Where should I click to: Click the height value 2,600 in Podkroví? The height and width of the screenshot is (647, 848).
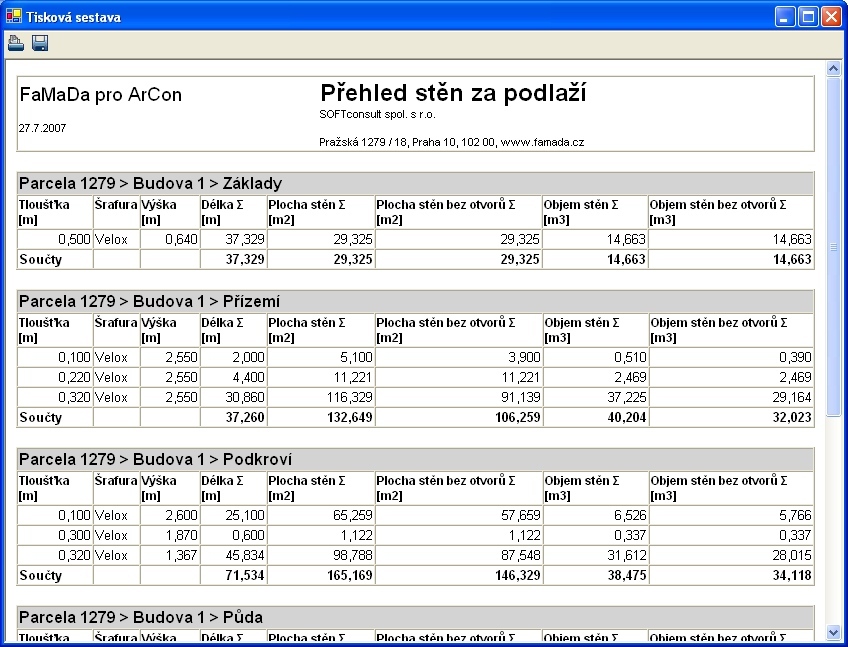point(181,515)
